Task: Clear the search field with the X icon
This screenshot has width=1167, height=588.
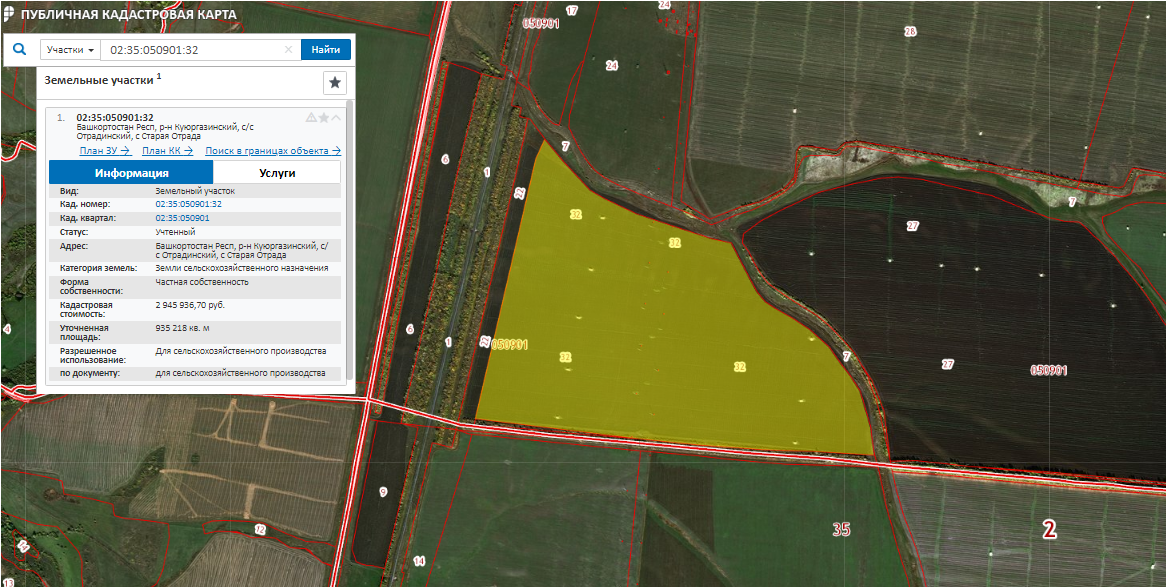Action: coord(289,50)
